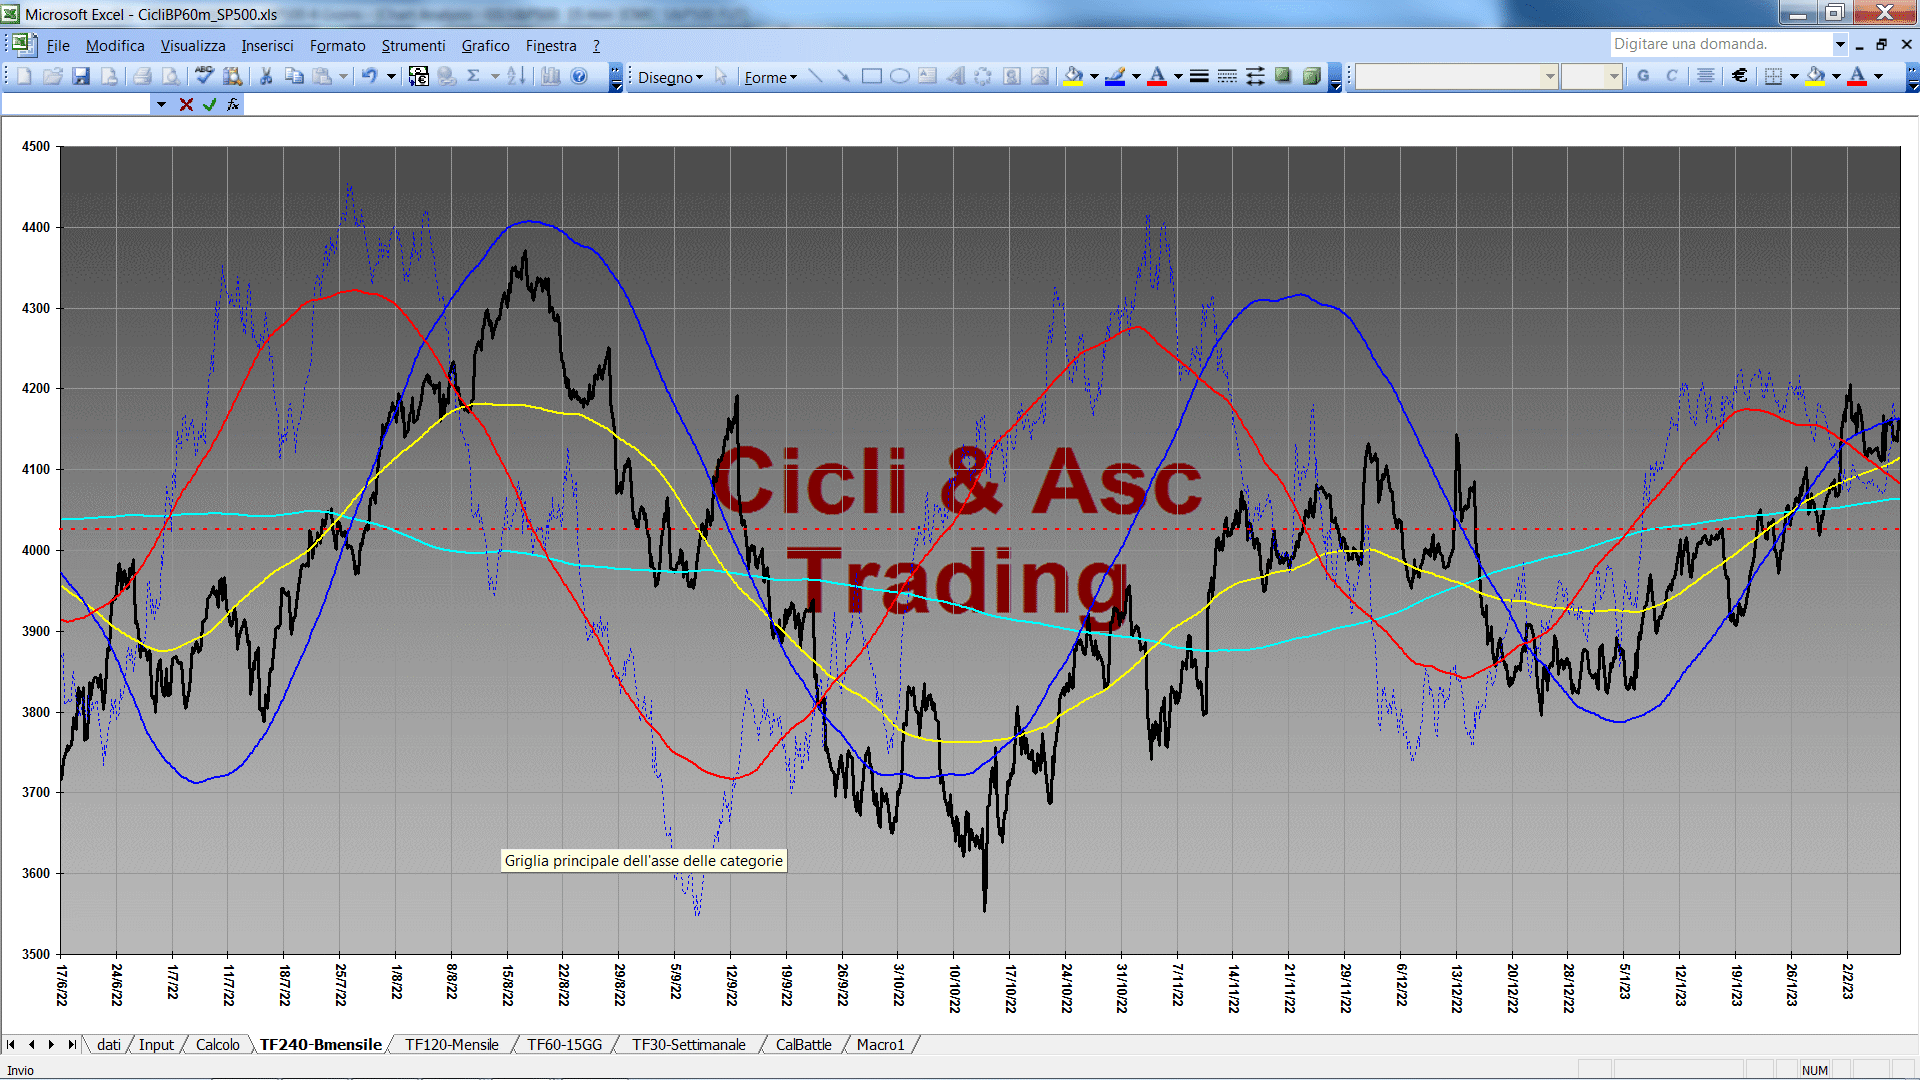
Task: Switch to the TF120-Mensile sheet tab
Action: 451,1044
